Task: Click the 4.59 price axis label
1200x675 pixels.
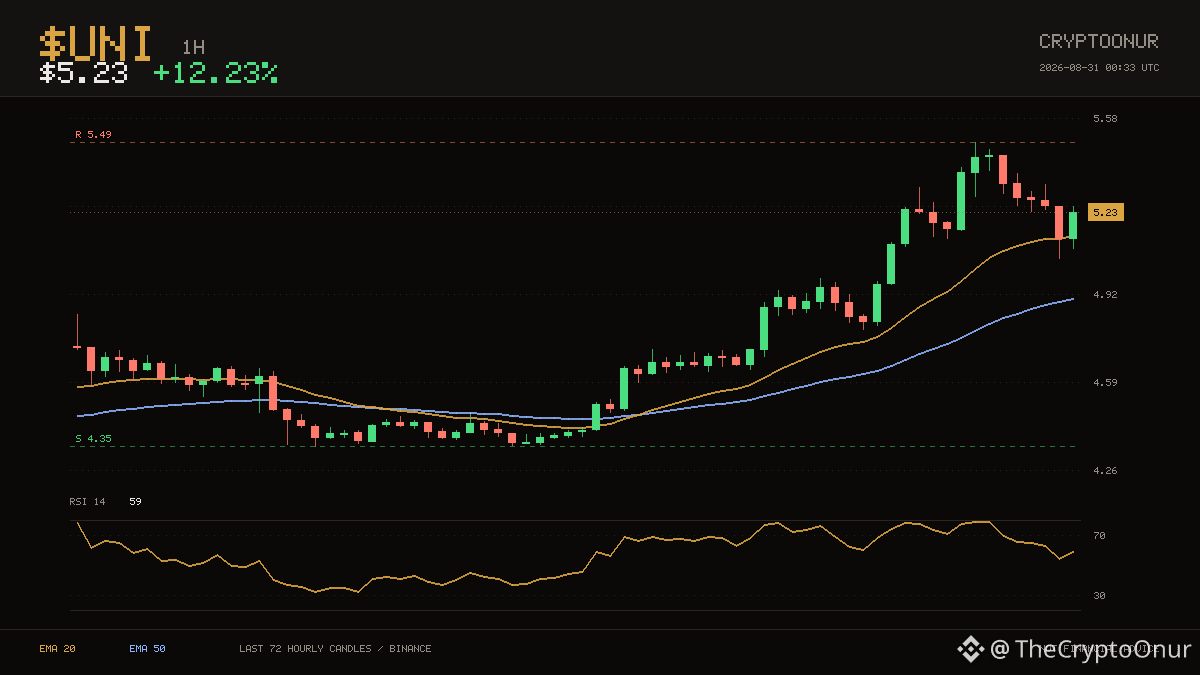Action: pyautogui.click(x=1105, y=382)
